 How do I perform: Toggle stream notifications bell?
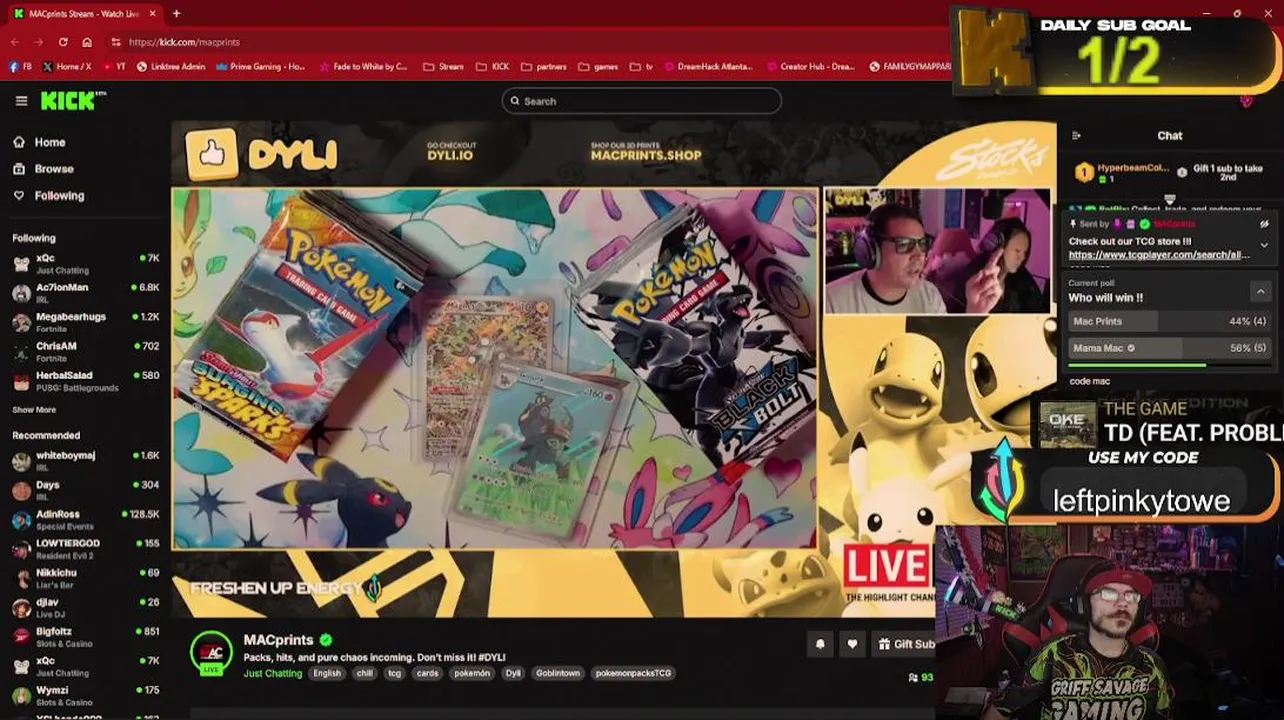(x=820, y=644)
